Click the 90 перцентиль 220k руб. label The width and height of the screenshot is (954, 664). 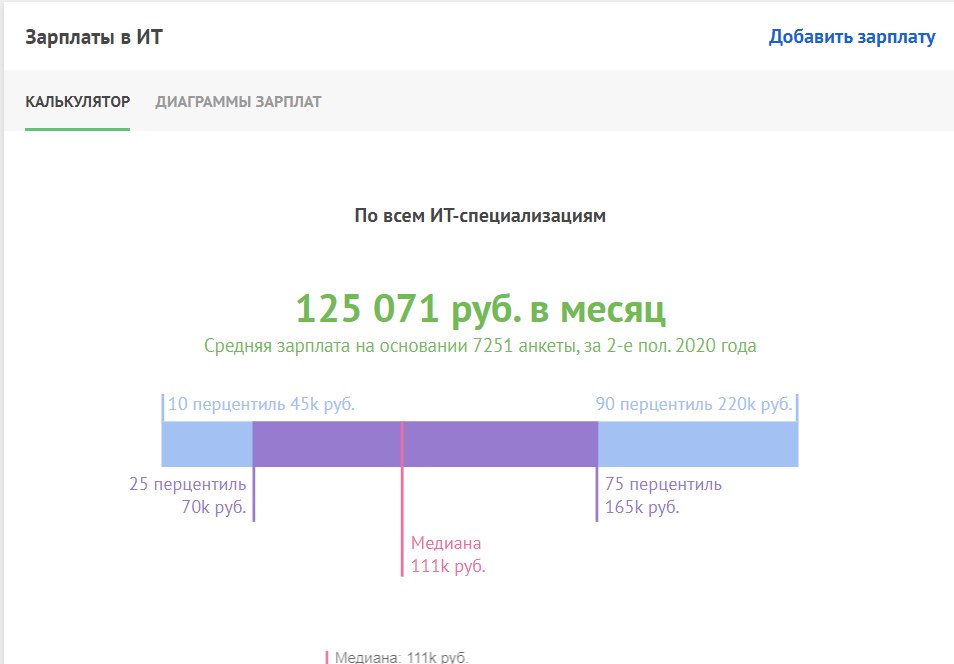[694, 404]
